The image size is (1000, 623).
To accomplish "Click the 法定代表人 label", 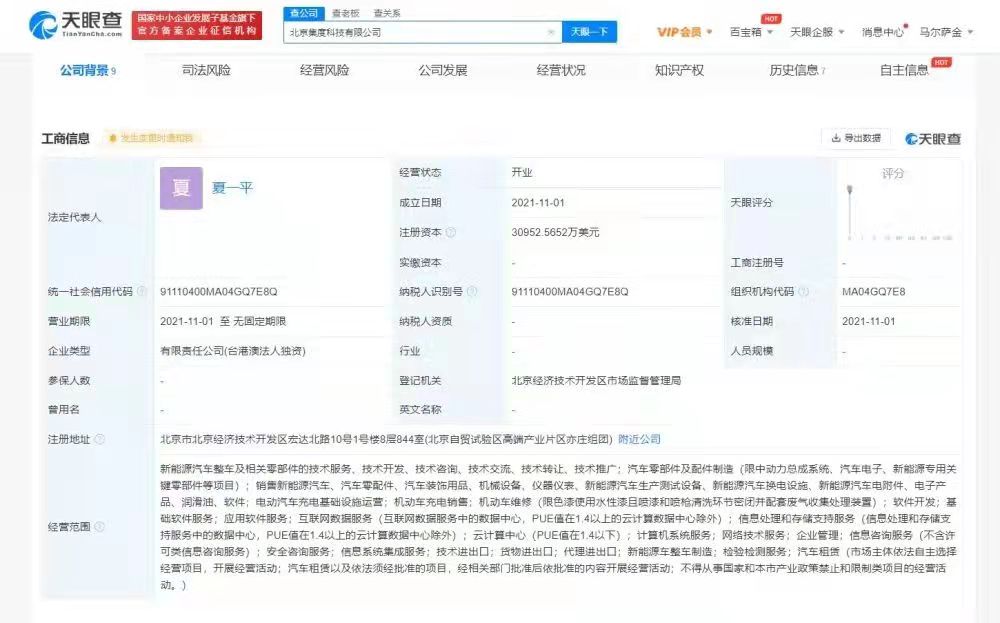I will click(75, 217).
